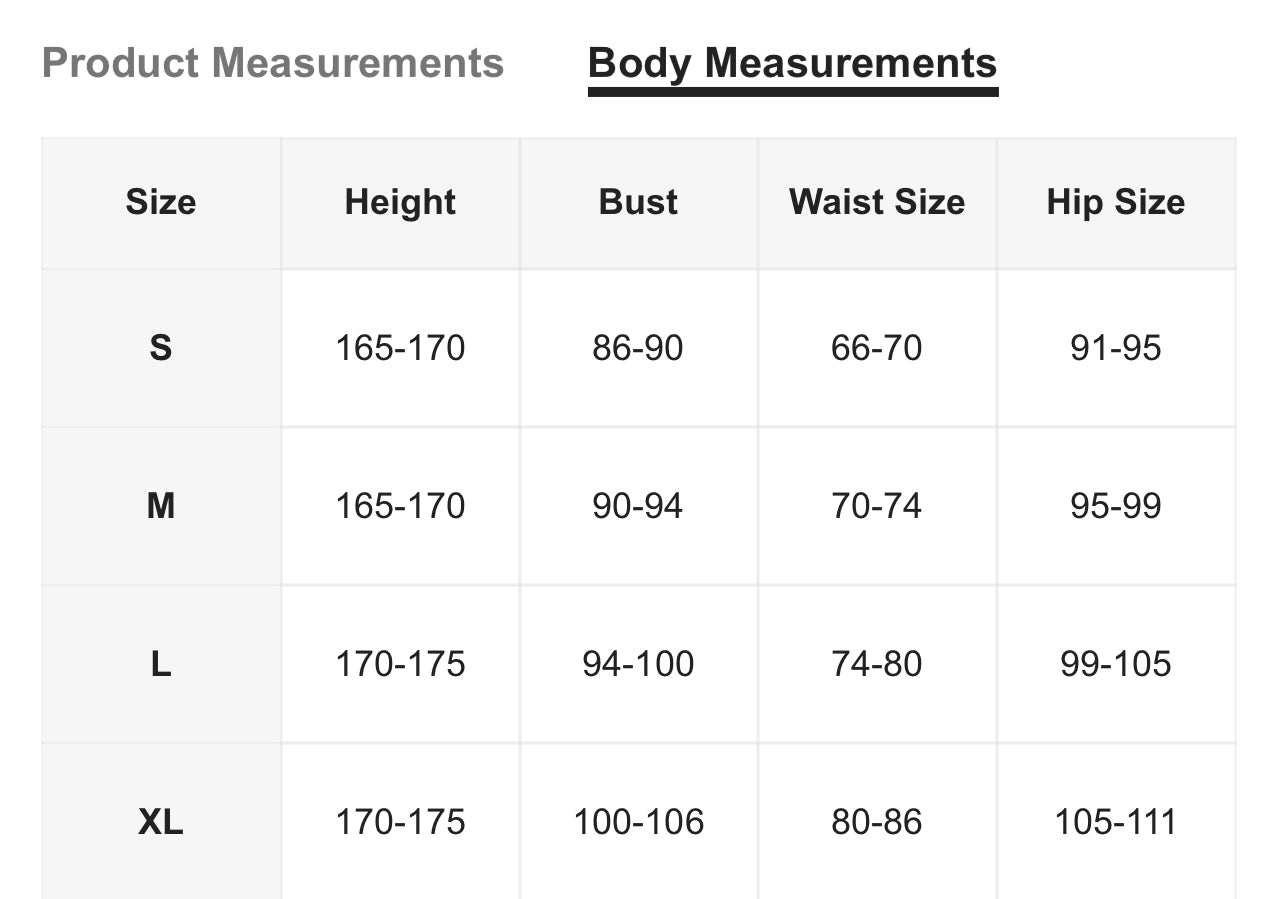Click hip value 91-95 for size S
The image size is (1284, 899).
click(1116, 348)
